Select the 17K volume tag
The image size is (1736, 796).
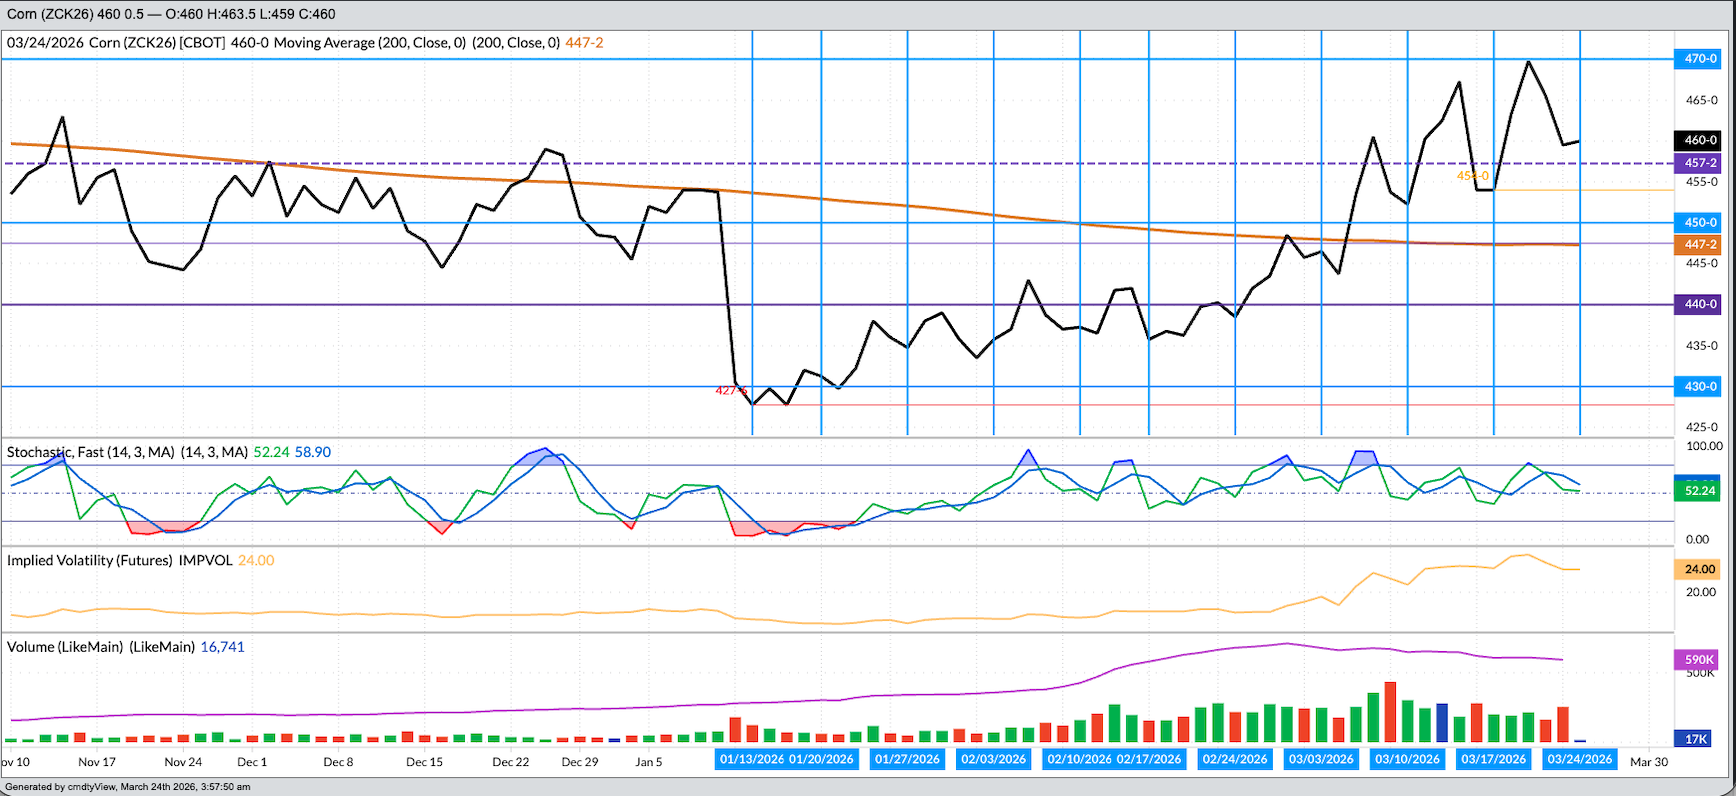coord(1696,739)
